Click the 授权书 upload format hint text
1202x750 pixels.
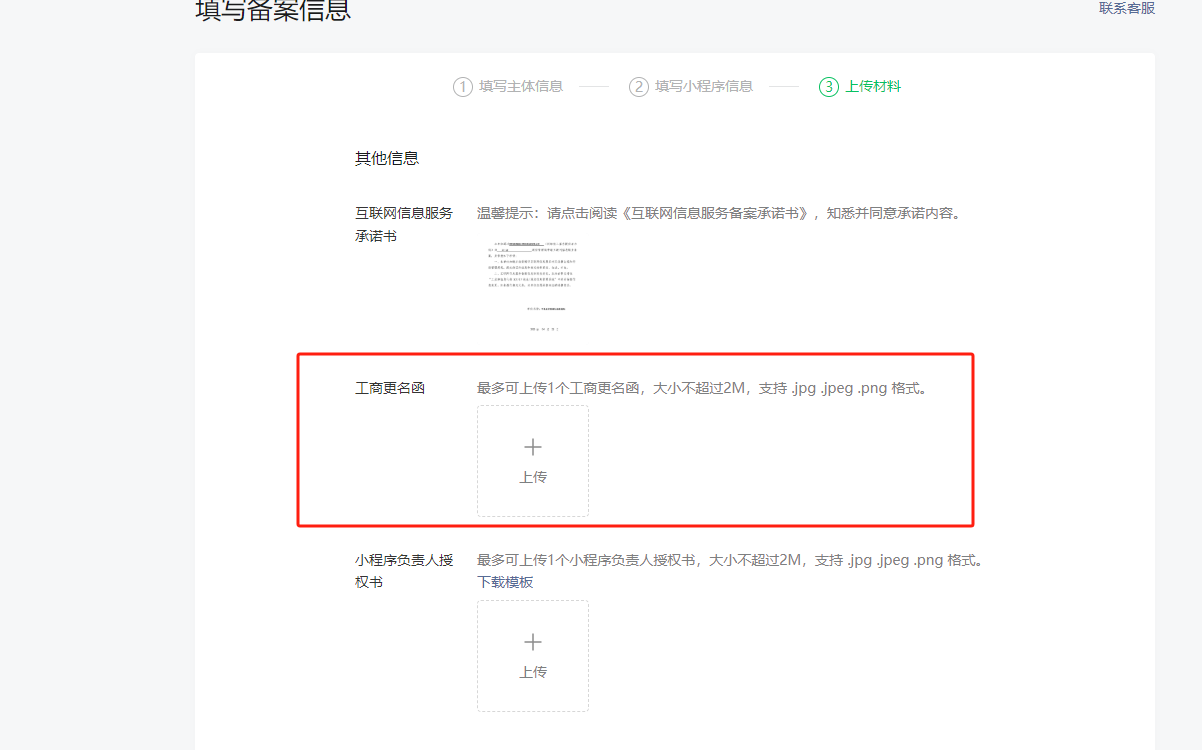[x=731, y=560]
